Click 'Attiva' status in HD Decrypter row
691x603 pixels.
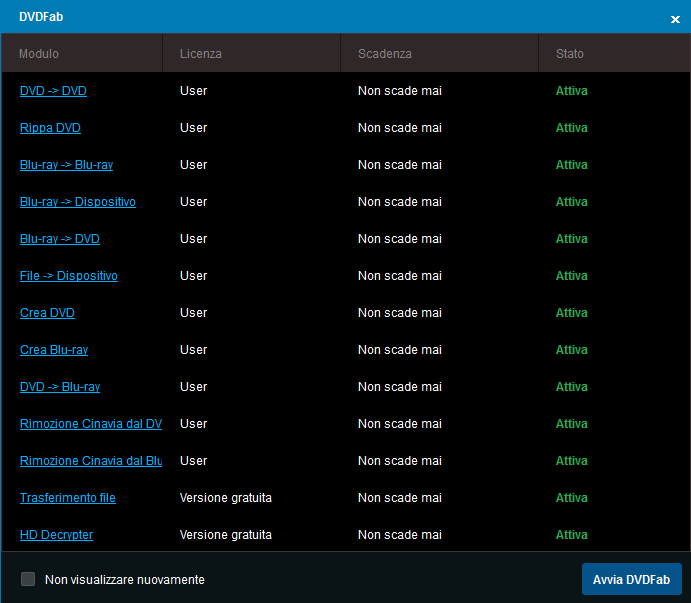point(572,535)
